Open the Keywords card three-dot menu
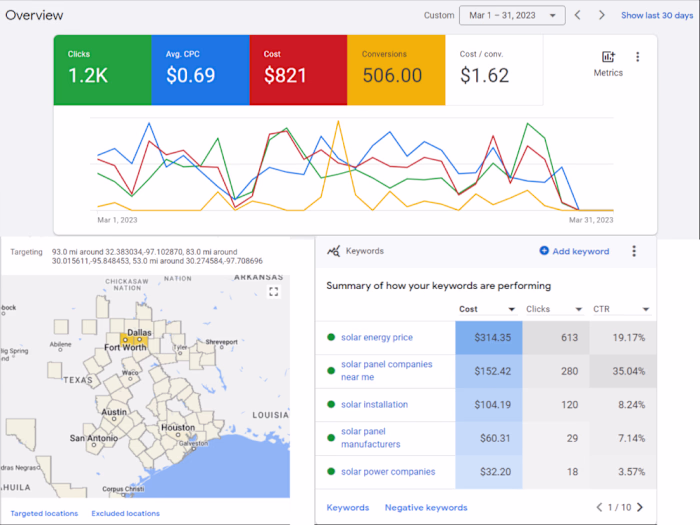 point(634,251)
